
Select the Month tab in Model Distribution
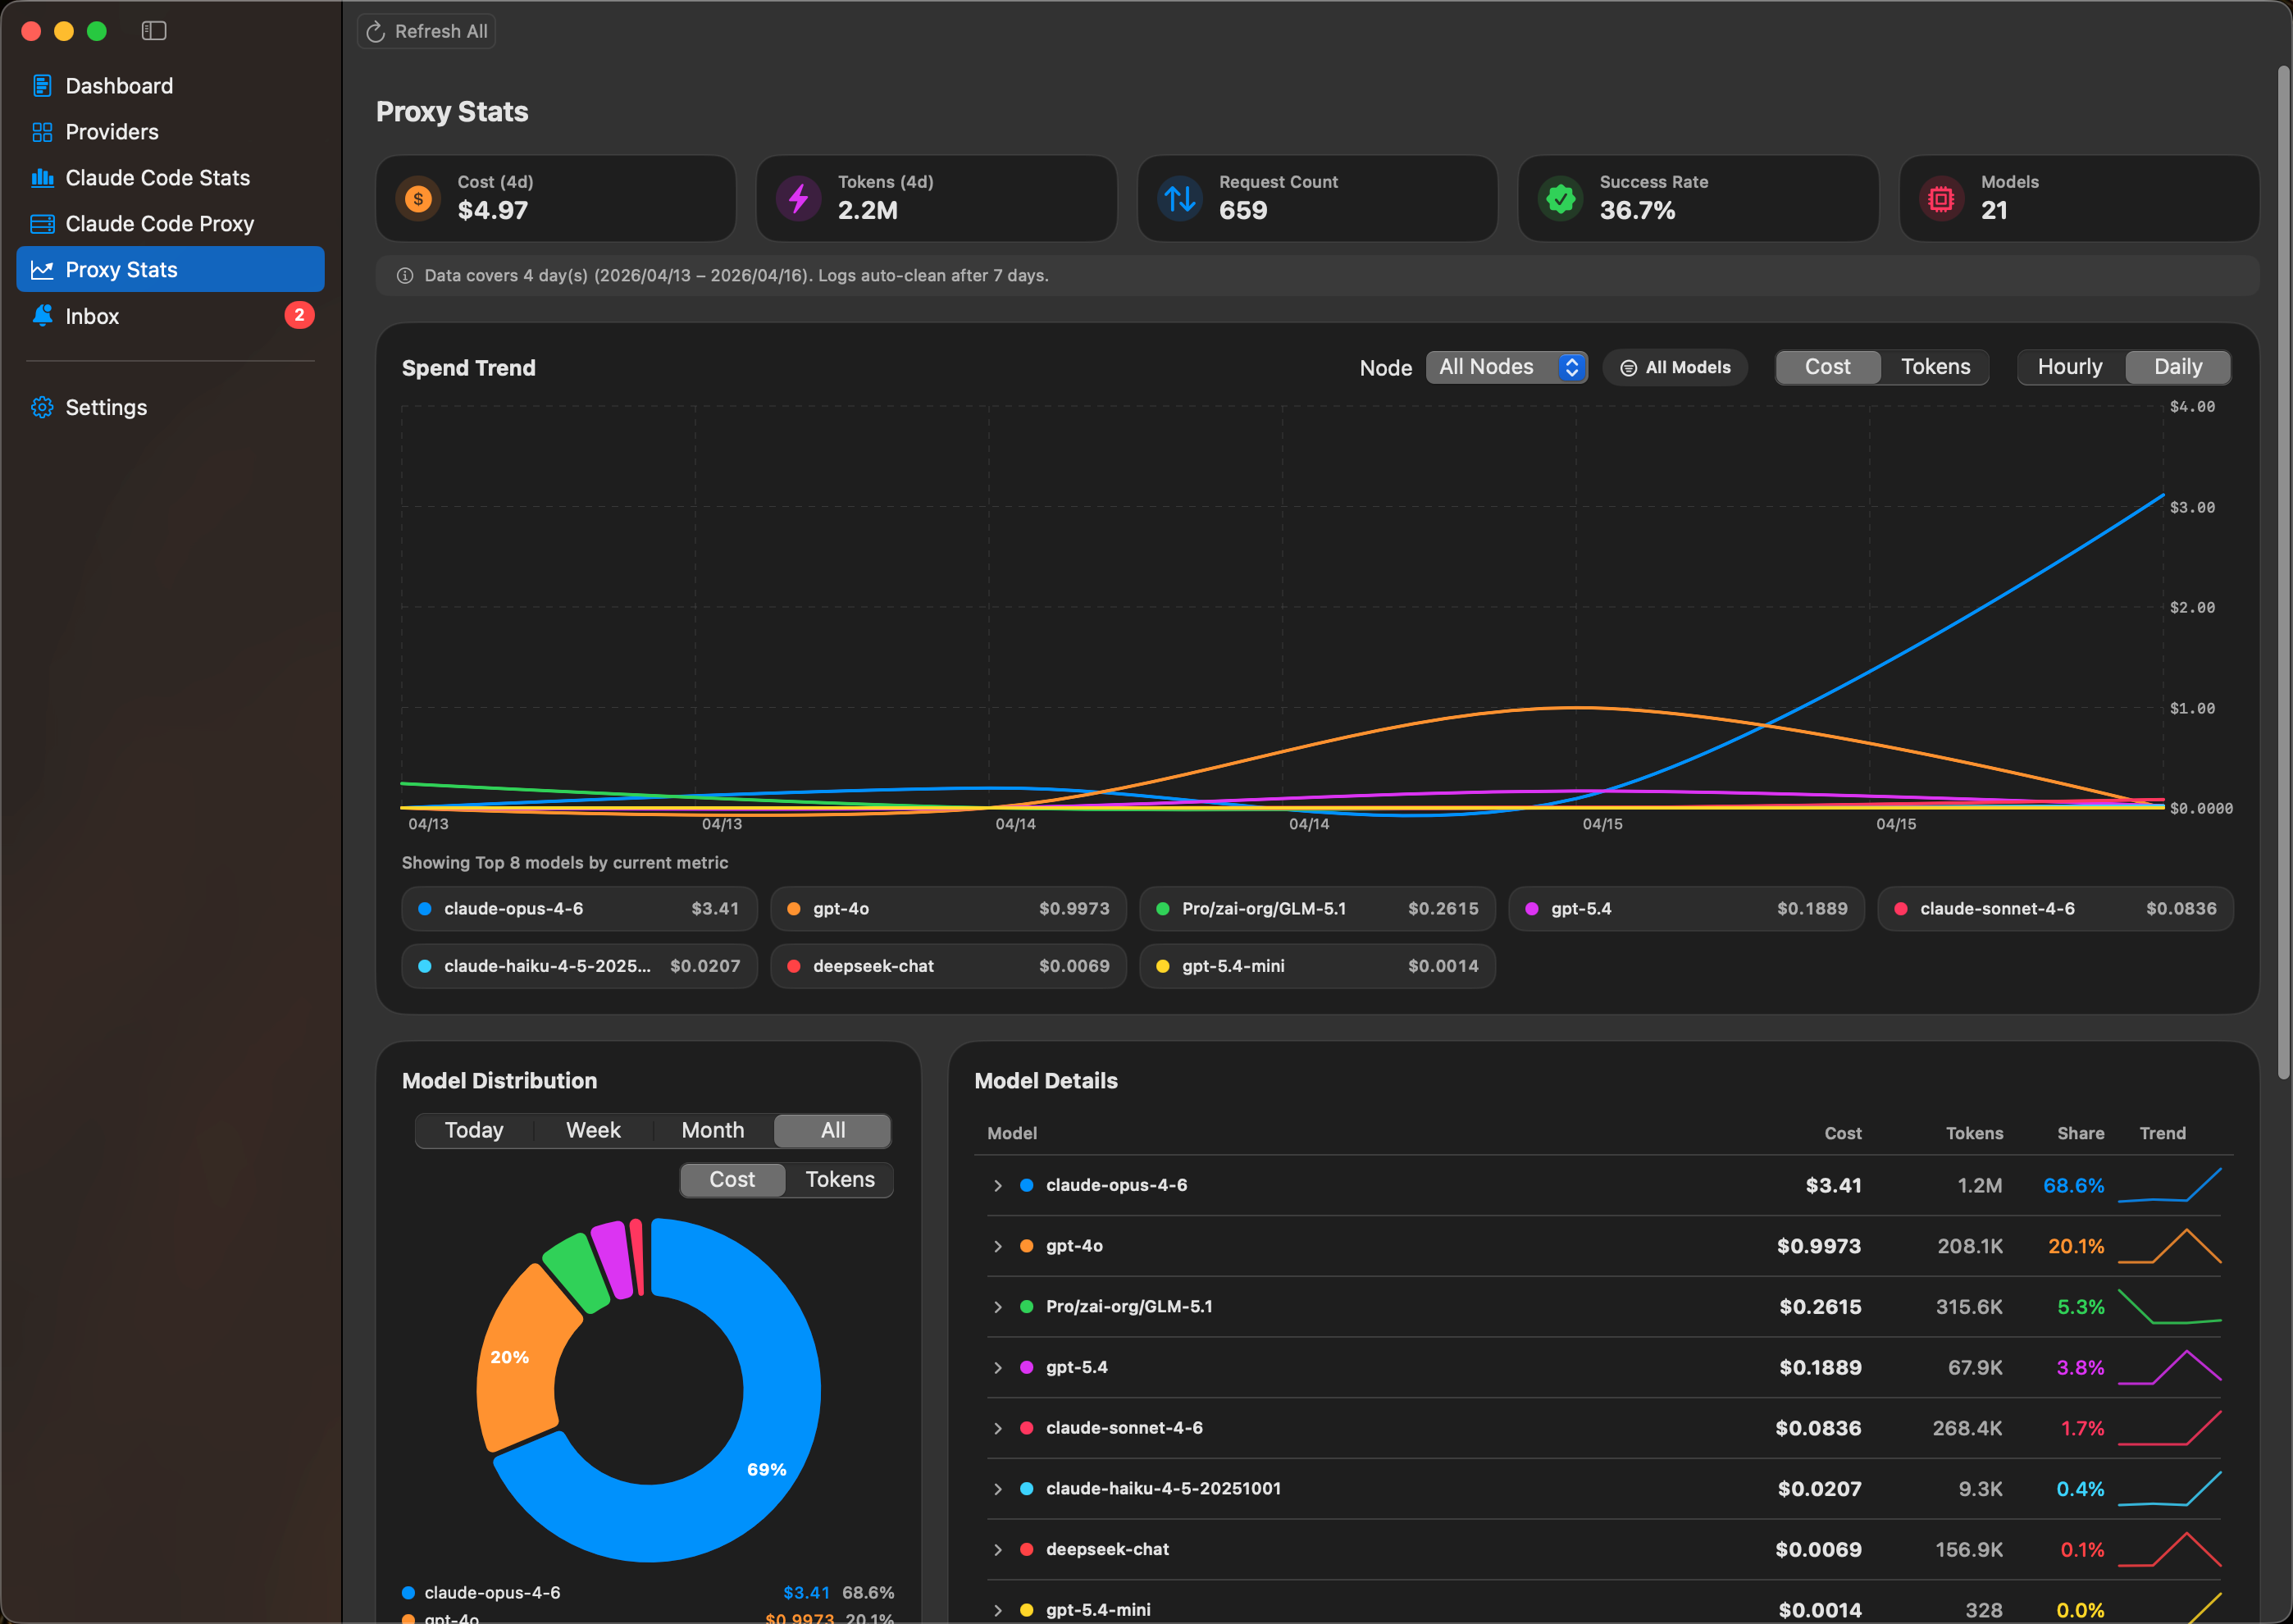pyautogui.click(x=712, y=1130)
